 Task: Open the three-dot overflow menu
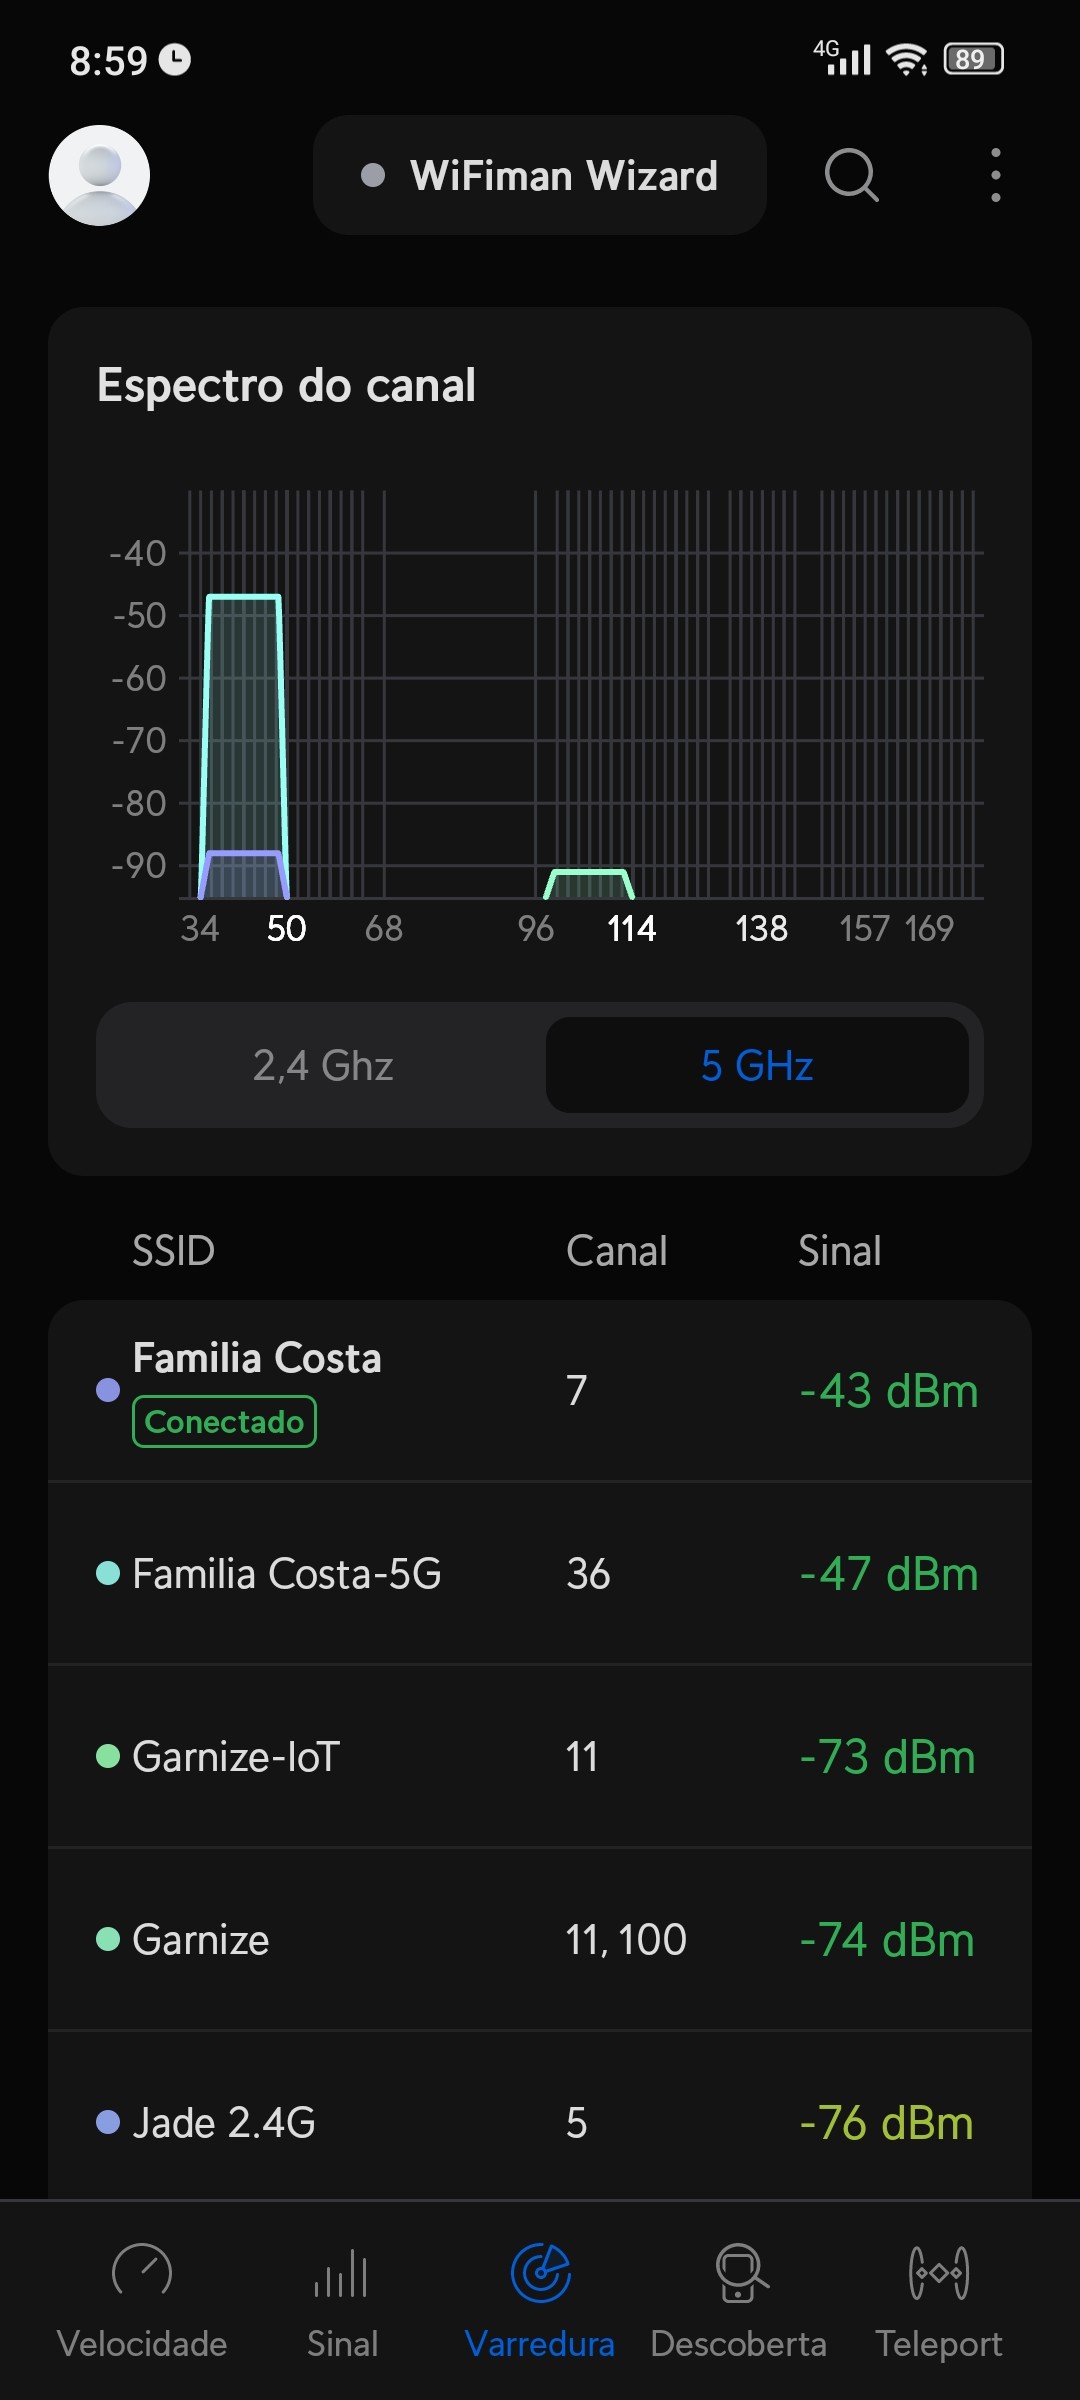tap(995, 175)
